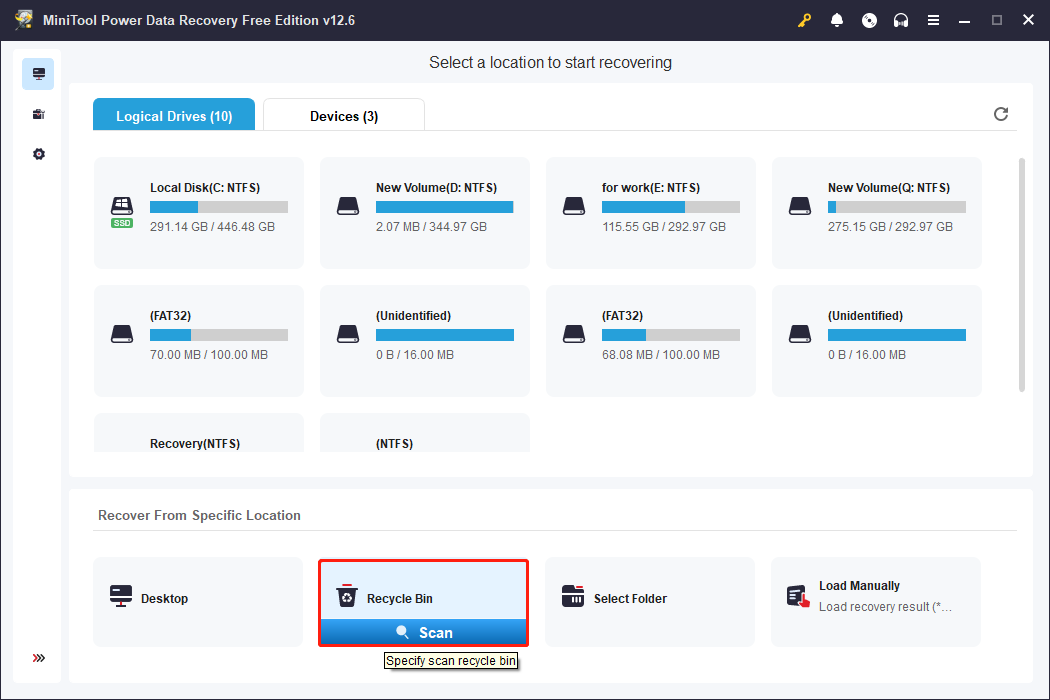Viewport: 1050px width, 700px height.
Task: Choose Select Folder location
Action: click(x=650, y=602)
